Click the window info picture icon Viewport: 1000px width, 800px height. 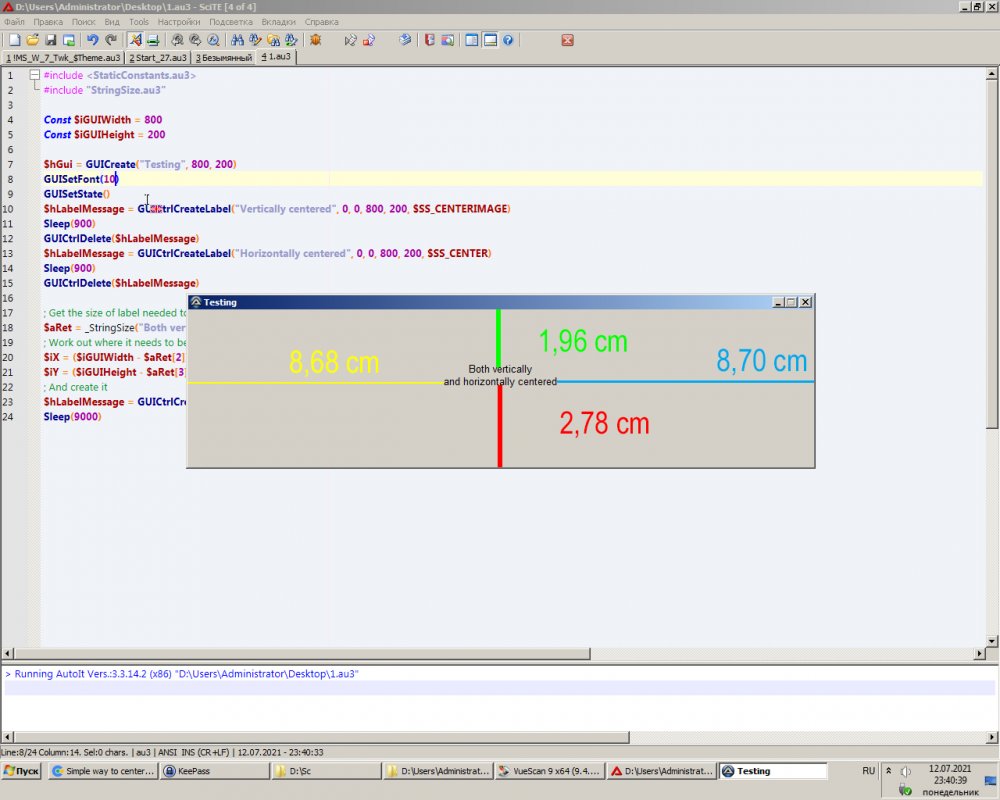(x=448, y=40)
